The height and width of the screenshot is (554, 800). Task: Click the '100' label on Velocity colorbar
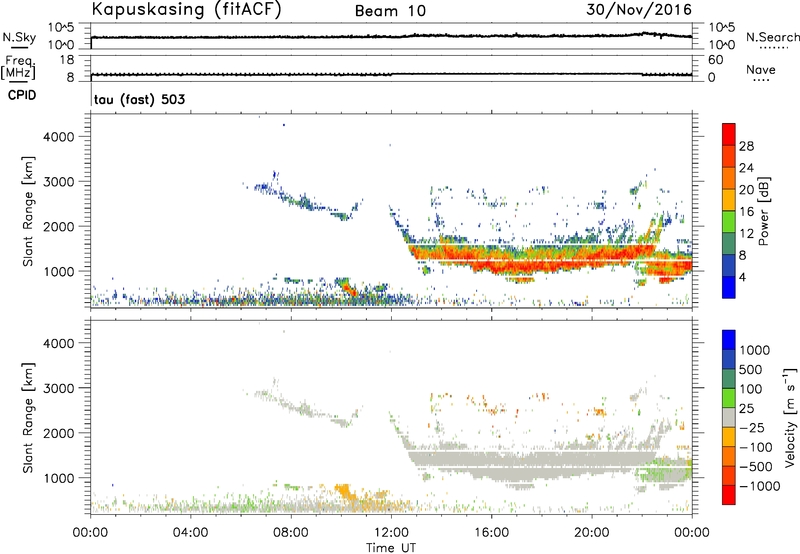751,389
